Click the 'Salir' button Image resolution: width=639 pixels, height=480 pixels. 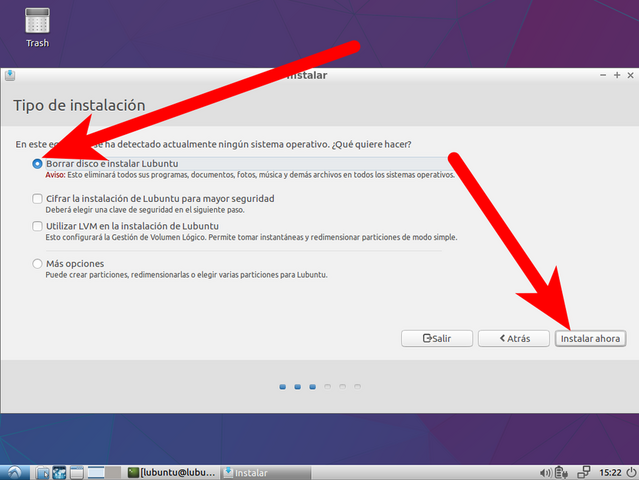click(437, 338)
